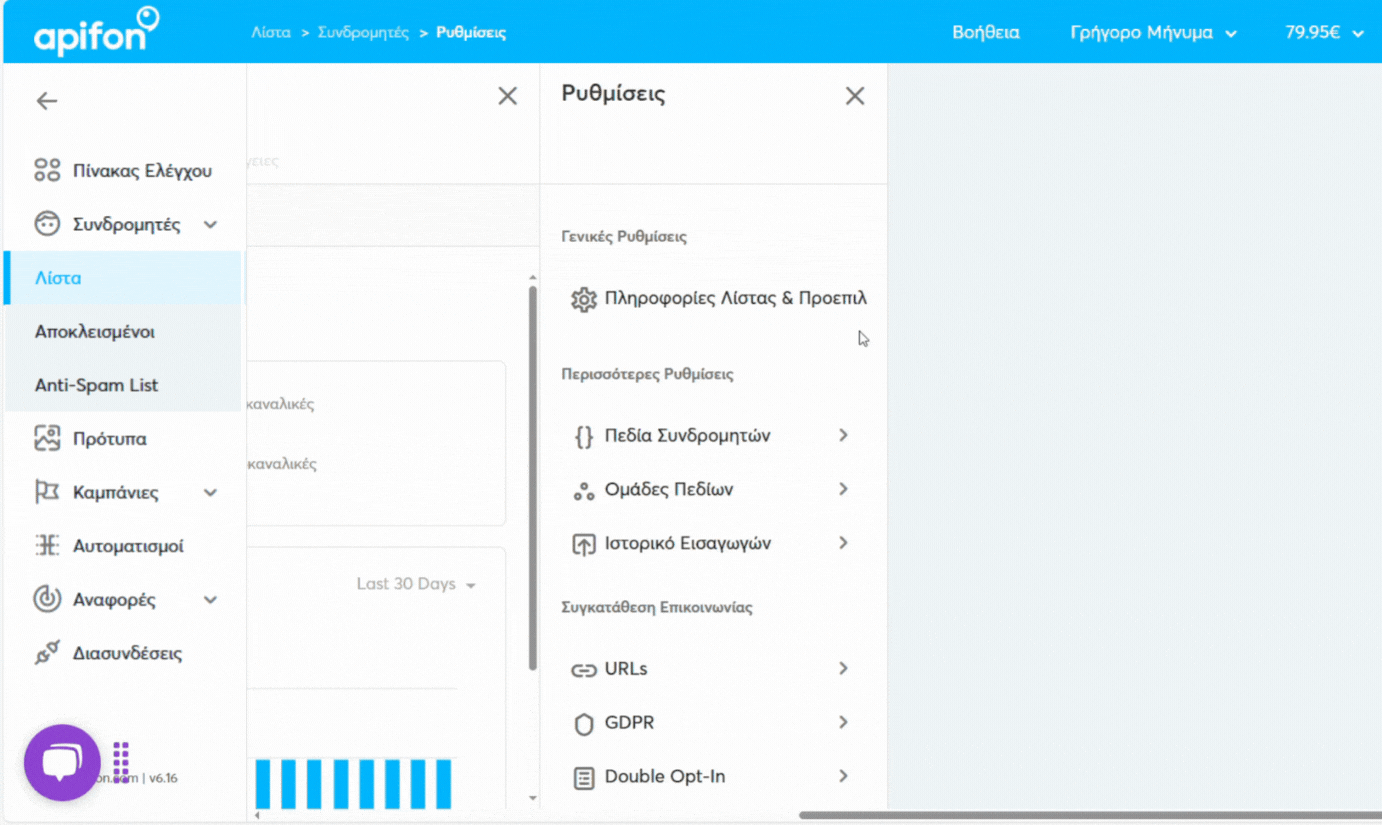Expand the Last 30 Days date selector
This screenshot has width=1382, height=825.
point(416,584)
